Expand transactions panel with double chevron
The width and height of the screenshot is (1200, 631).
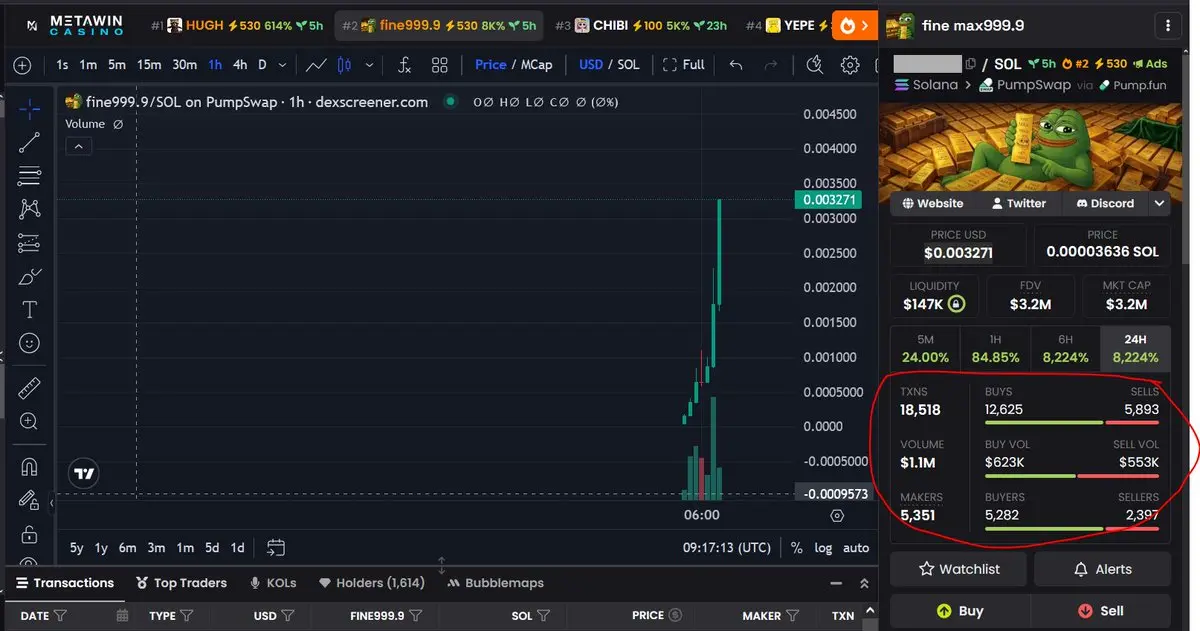(x=865, y=583)
